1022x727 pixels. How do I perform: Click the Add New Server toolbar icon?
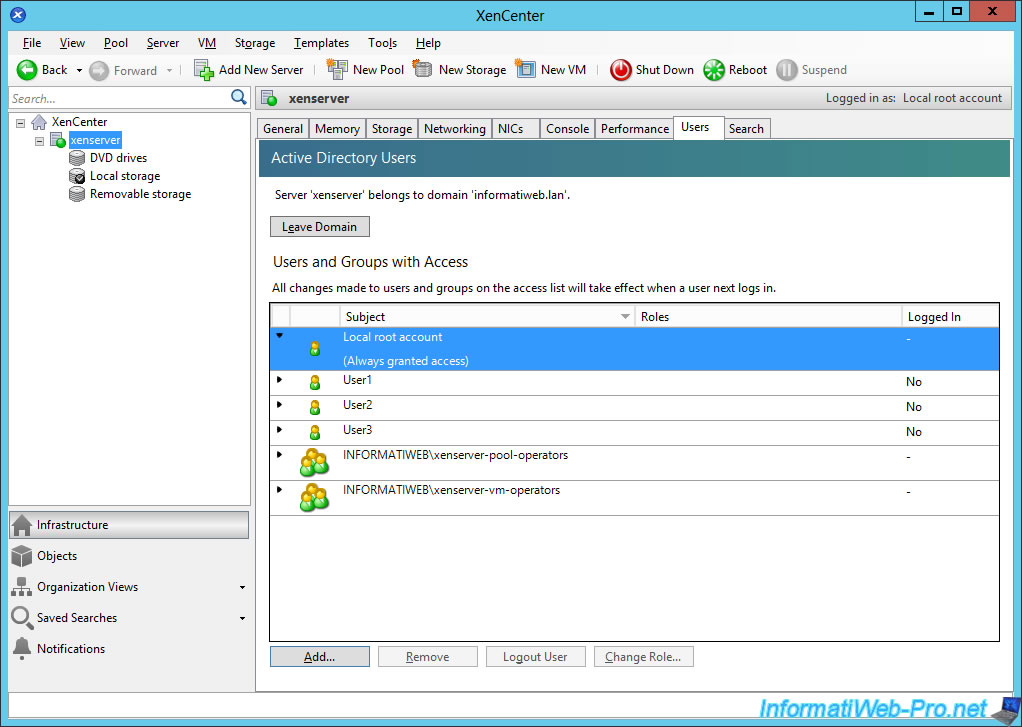(x=204, y=70)
